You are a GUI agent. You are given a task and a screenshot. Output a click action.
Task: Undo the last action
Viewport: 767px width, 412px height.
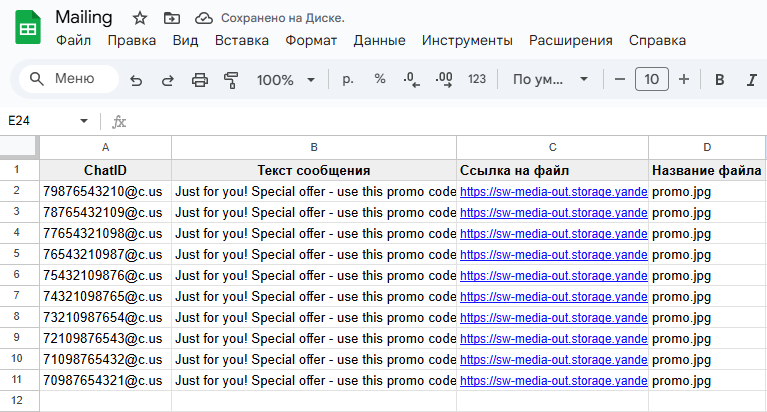(136, 79)
